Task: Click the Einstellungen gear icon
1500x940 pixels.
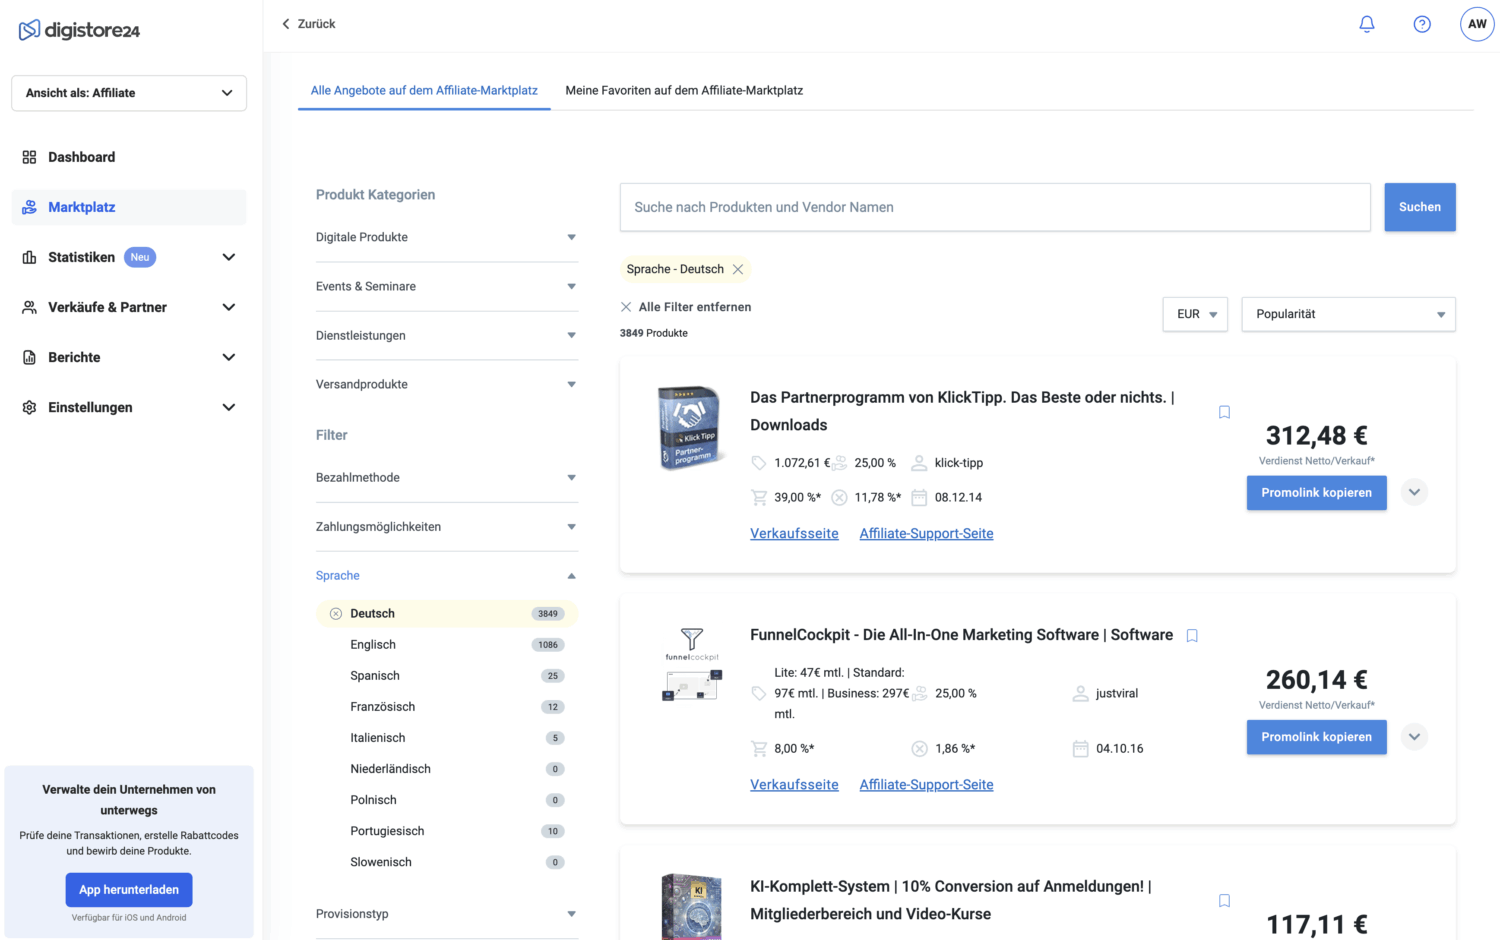Action: [x=29, y=407]
